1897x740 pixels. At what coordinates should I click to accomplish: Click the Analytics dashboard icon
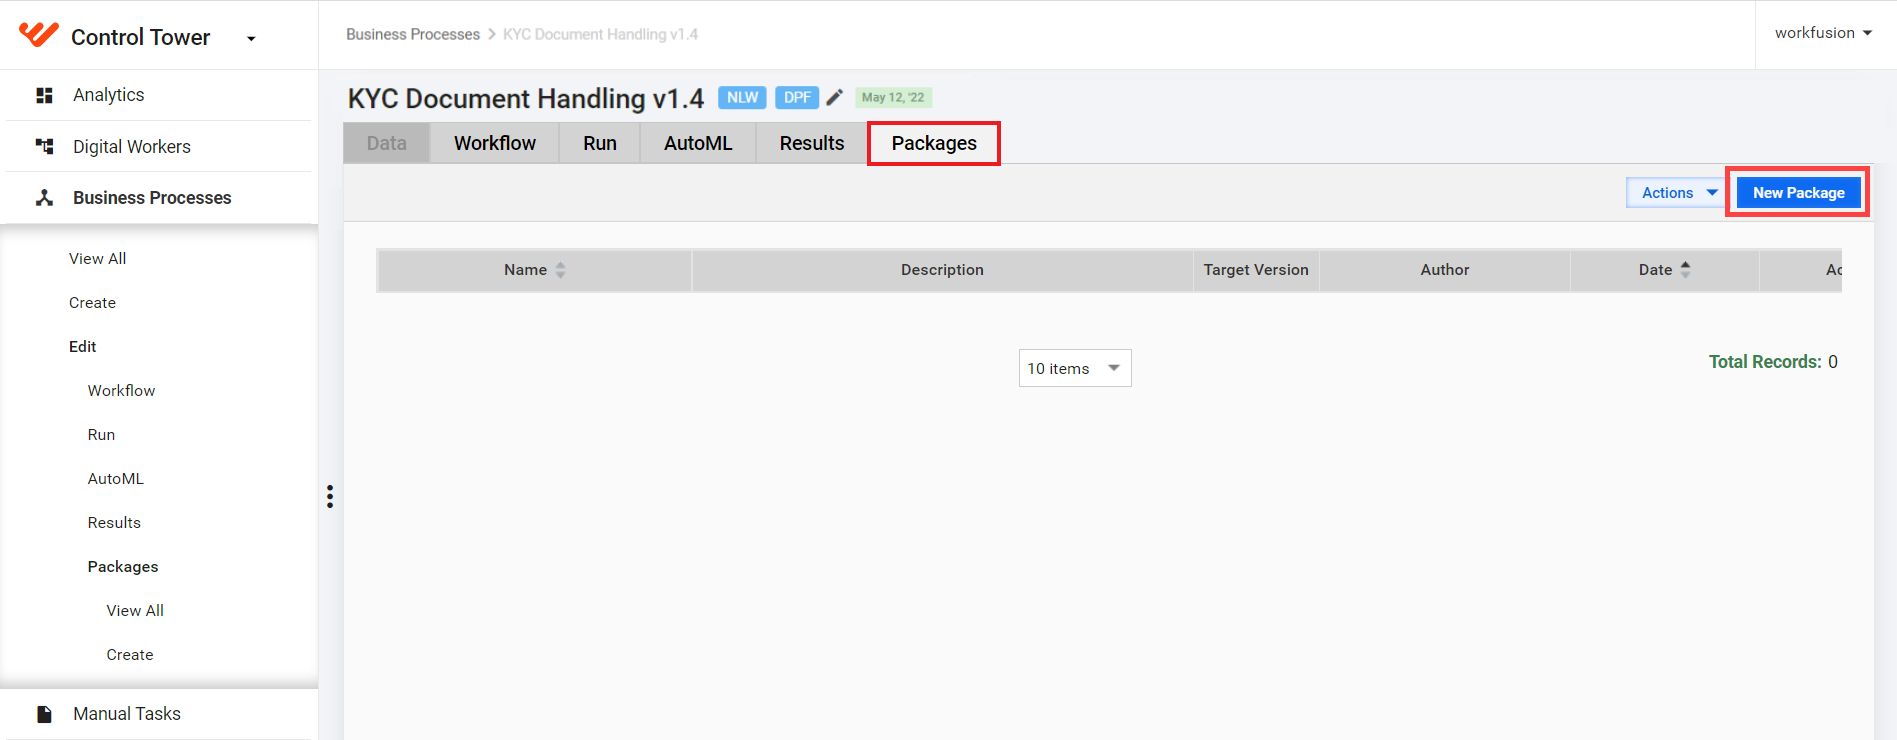point(44,95)
